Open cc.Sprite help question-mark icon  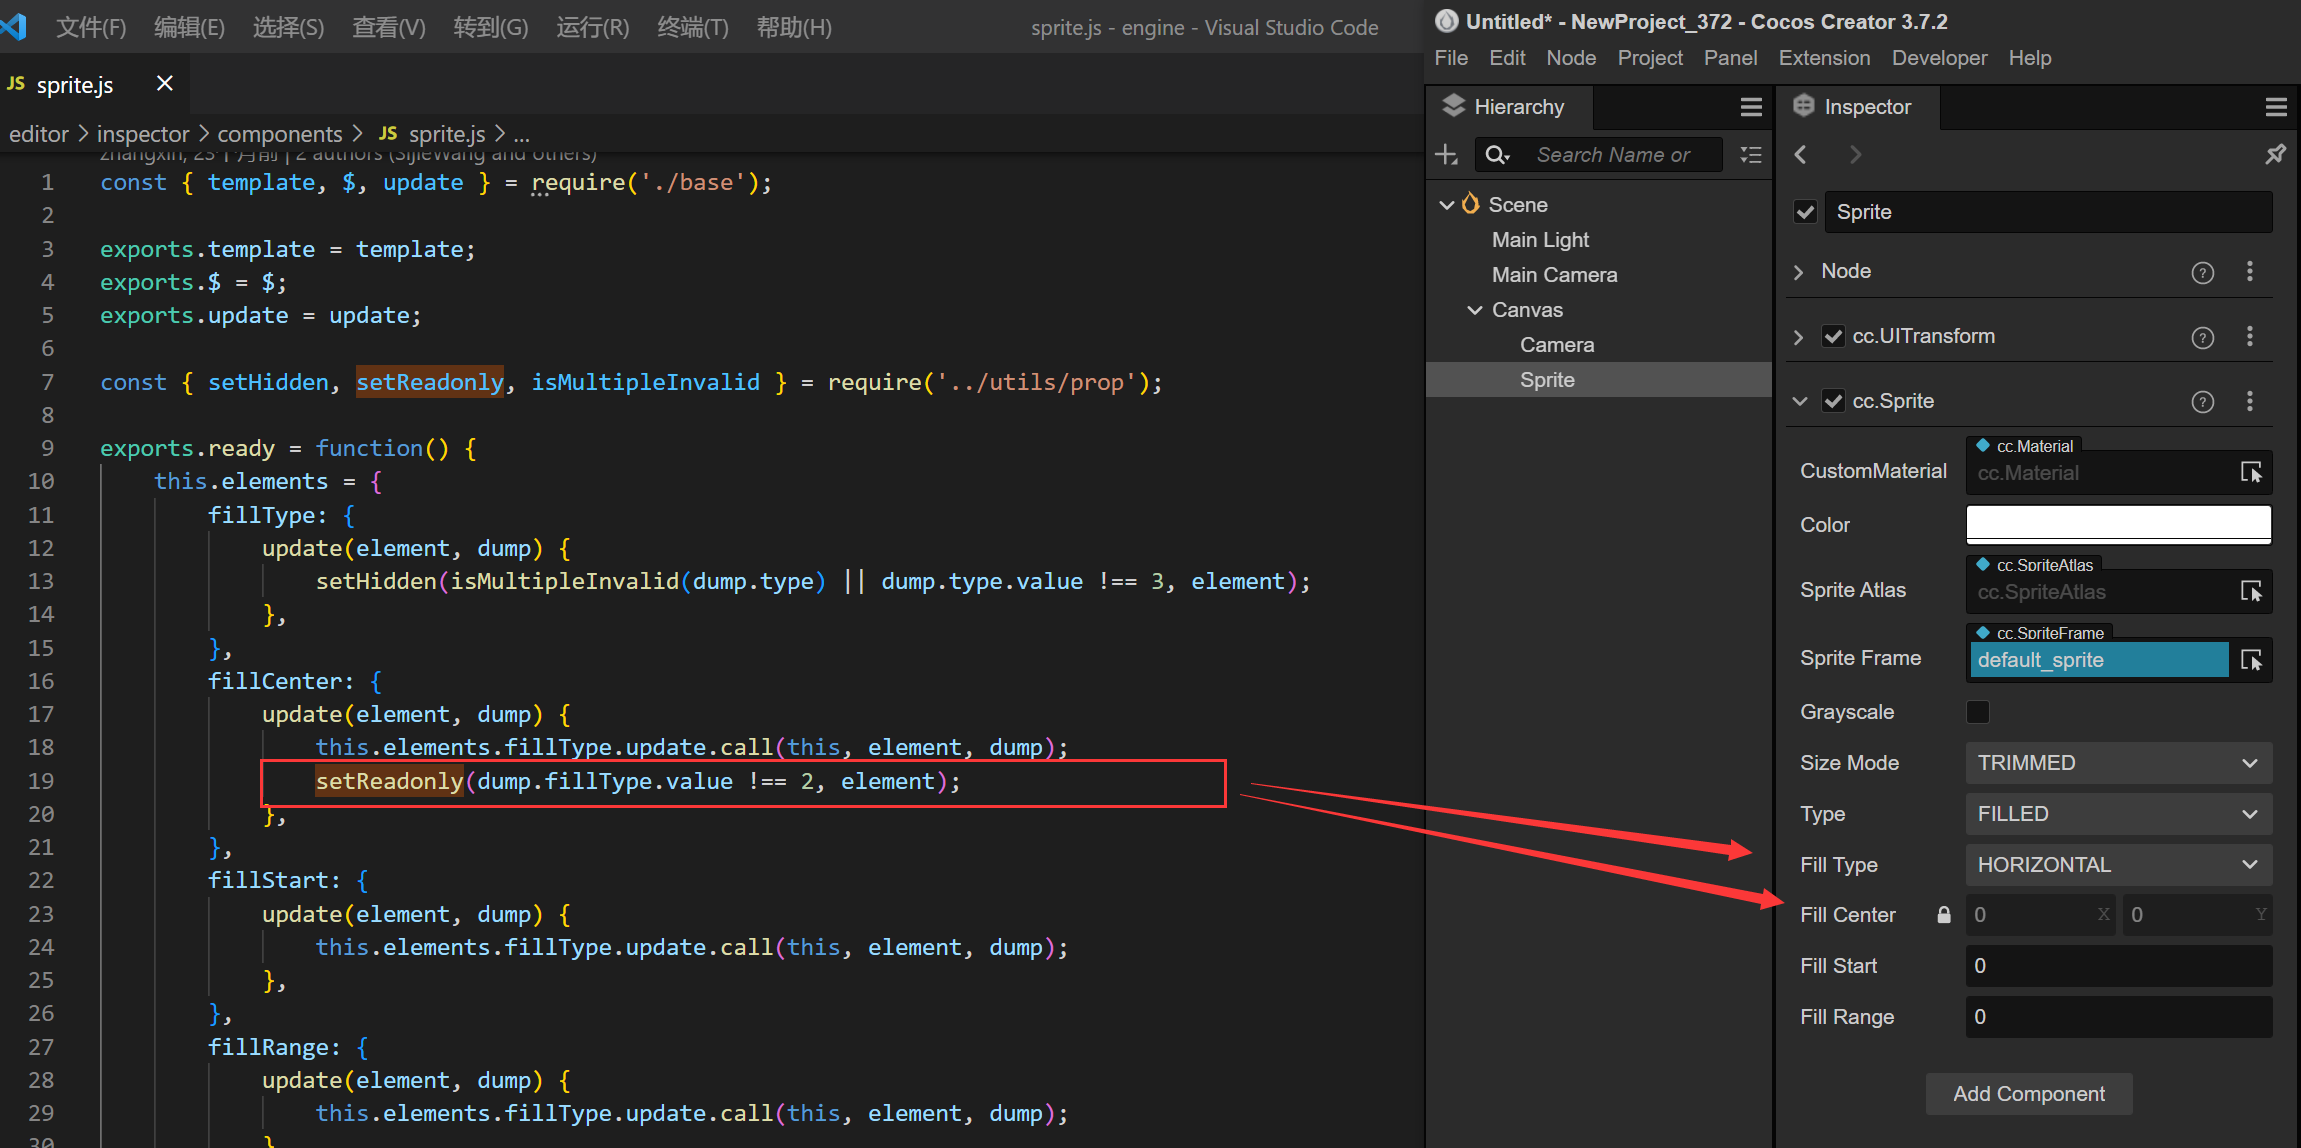pyautogui.click(x=2202, y=402)
